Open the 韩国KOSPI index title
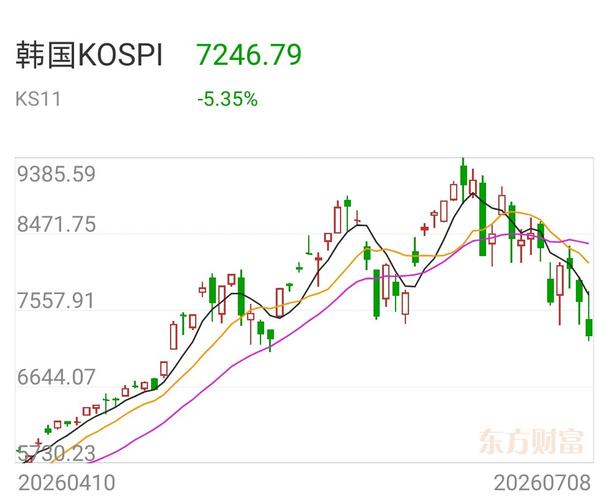 [x=89, y=55]
